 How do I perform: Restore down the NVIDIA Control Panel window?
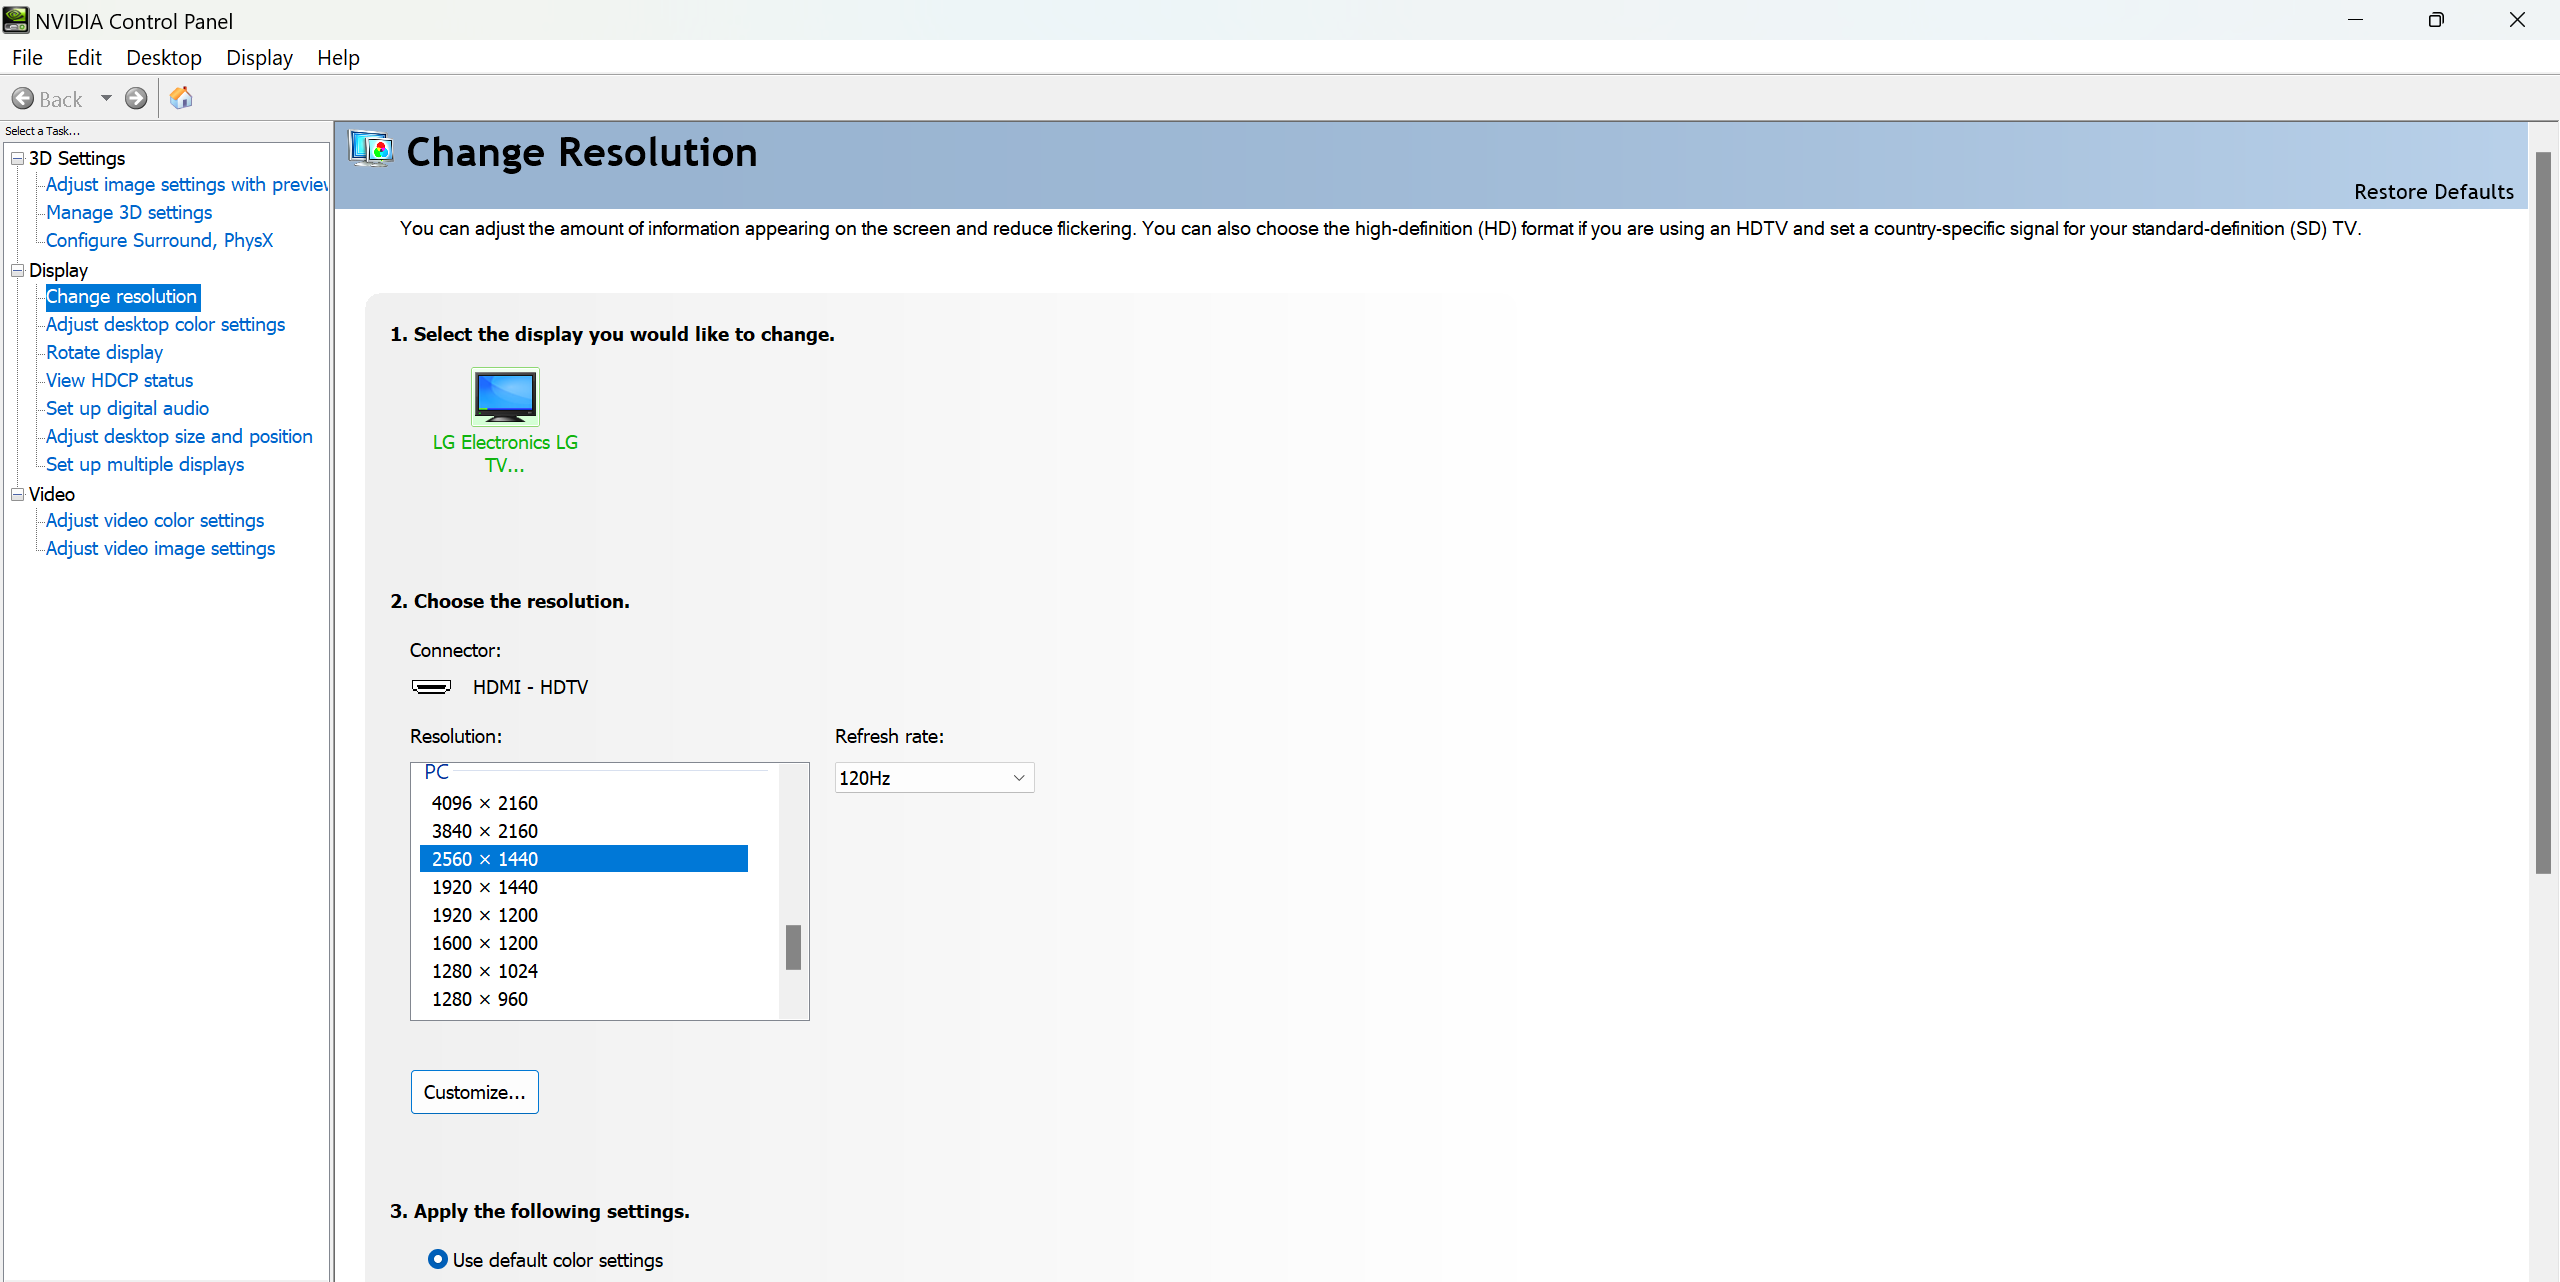2436,20
